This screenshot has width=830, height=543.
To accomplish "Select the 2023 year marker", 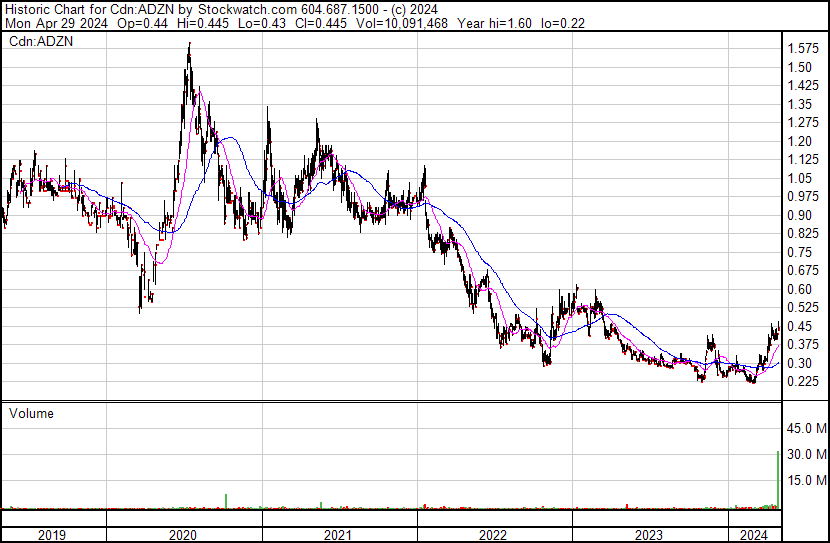I will (x=650, y=535).
